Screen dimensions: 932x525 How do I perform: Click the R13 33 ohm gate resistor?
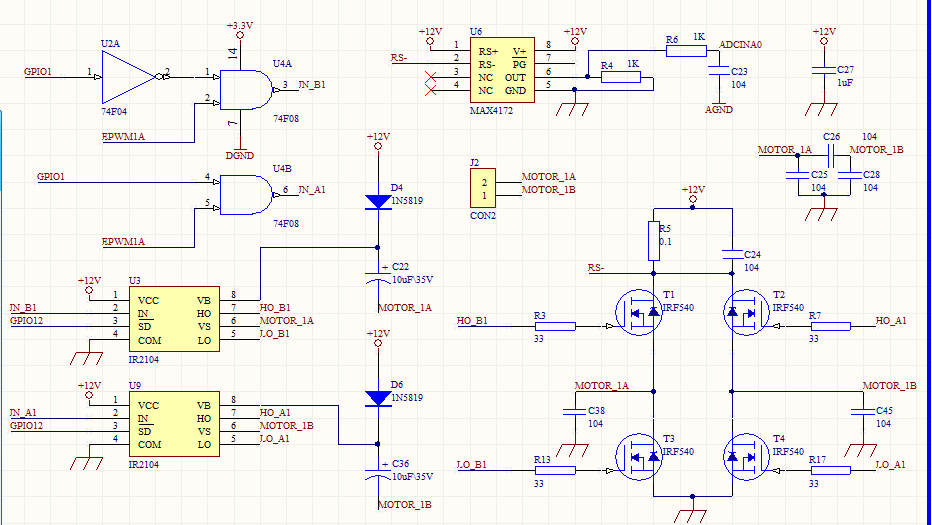pos(554,470)
